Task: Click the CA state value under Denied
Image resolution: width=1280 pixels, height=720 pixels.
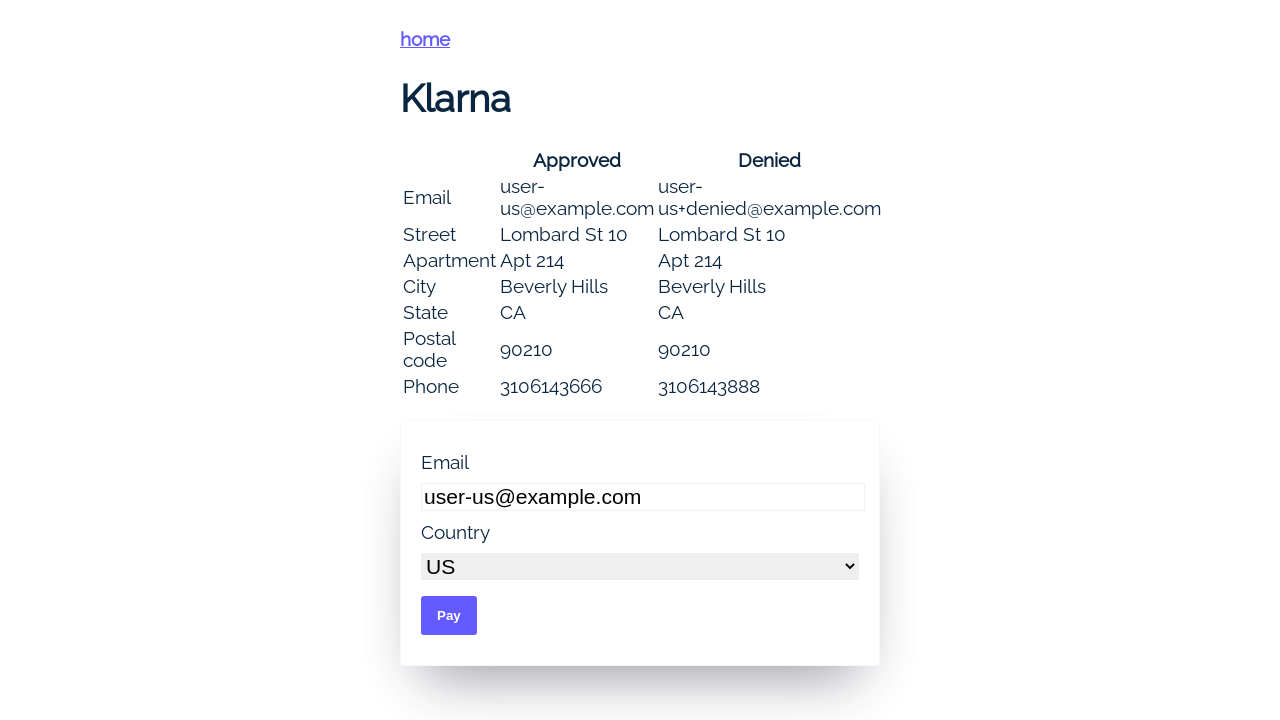Action: 671,313
